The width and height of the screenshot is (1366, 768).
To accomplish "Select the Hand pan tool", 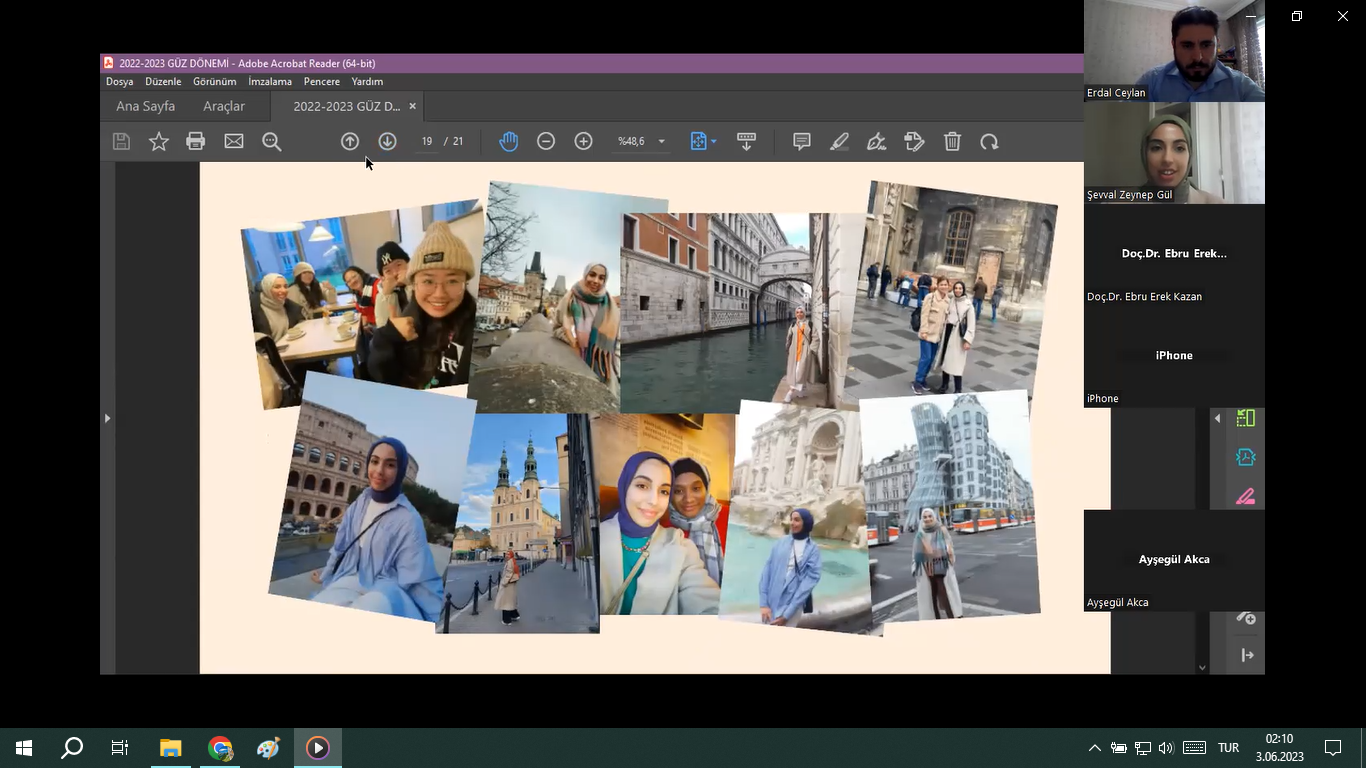I will [x=508, y=142].
